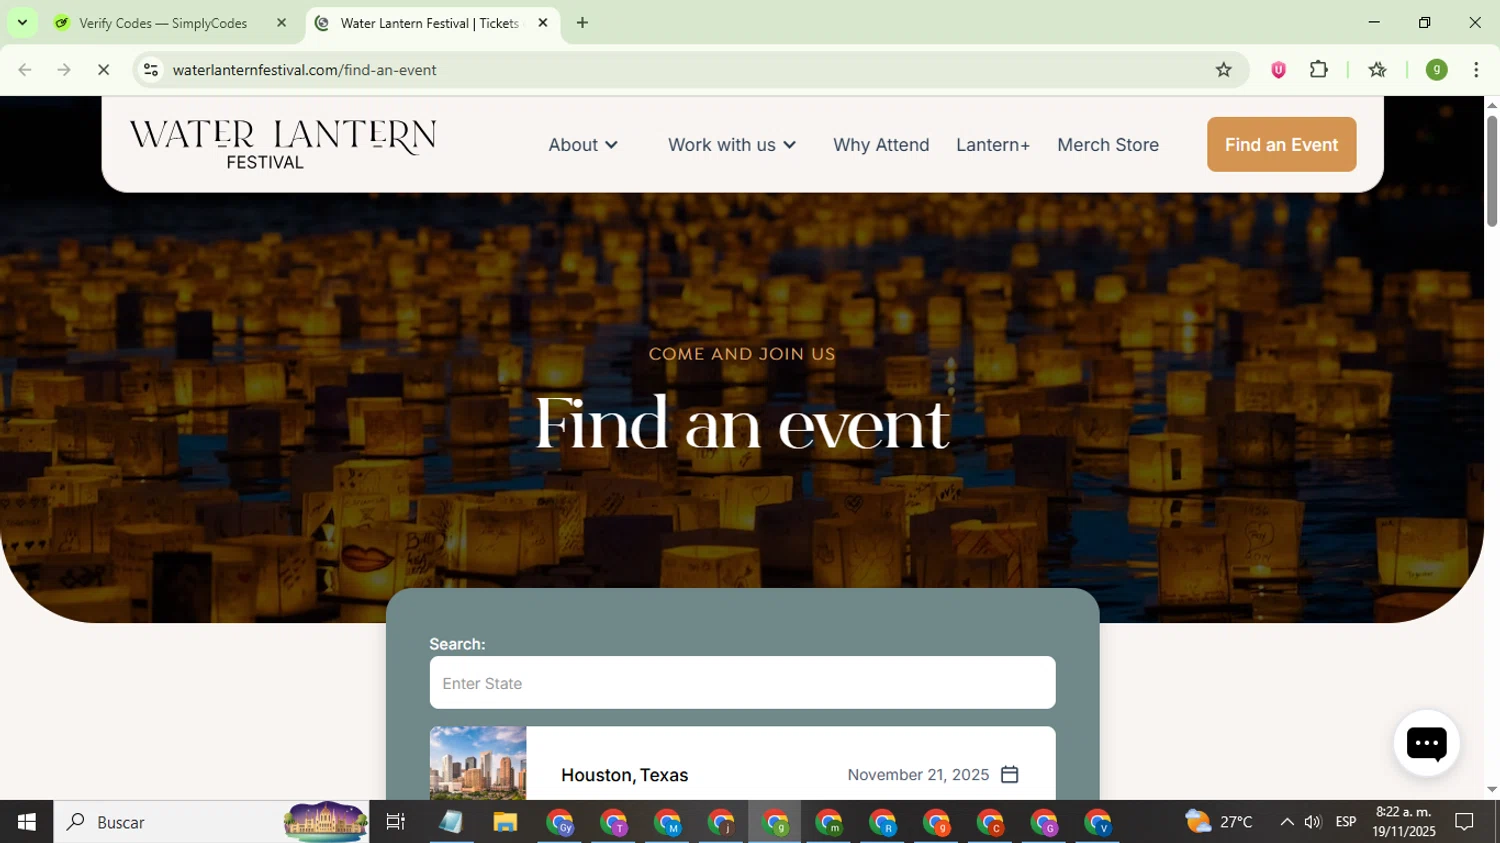The width and height of the screenshot is (1500, 843).
Task: Expand the About menu
Action: 583,145
